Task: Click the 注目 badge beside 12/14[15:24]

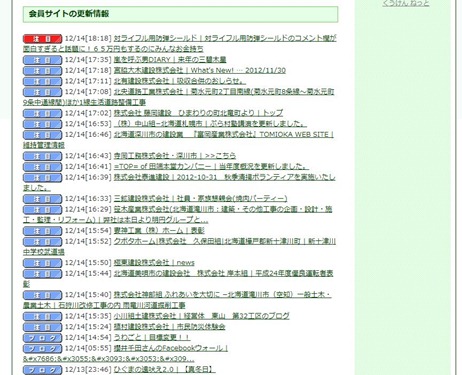Action: 42,327
